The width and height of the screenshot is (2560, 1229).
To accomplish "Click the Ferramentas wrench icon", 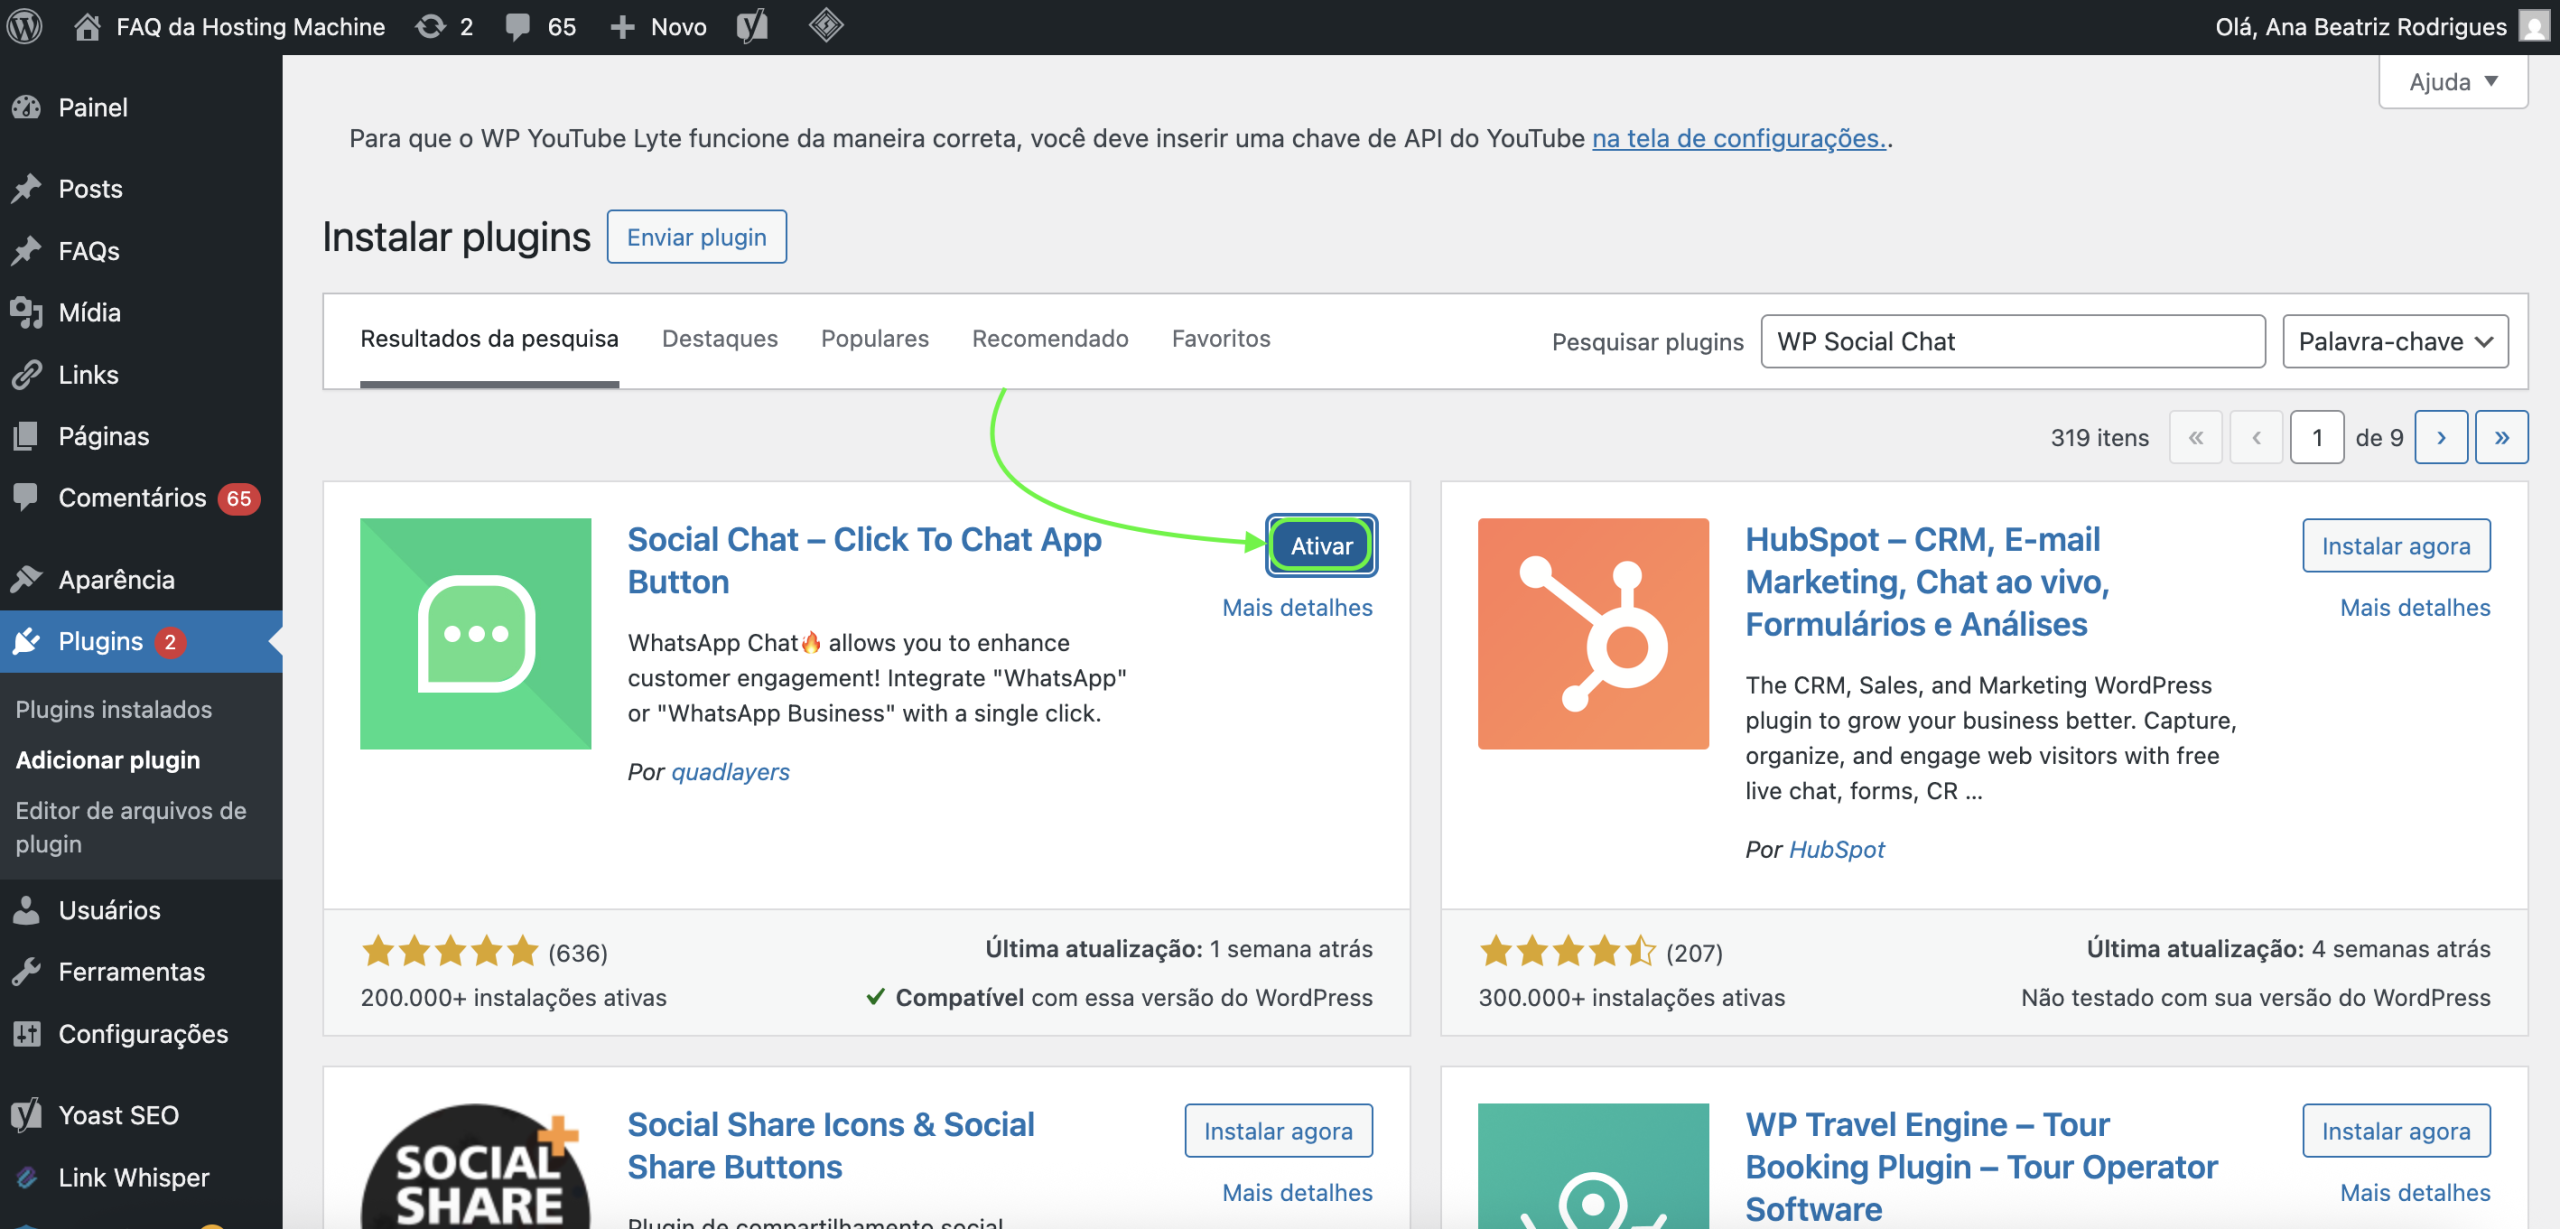I will (27, 971).
